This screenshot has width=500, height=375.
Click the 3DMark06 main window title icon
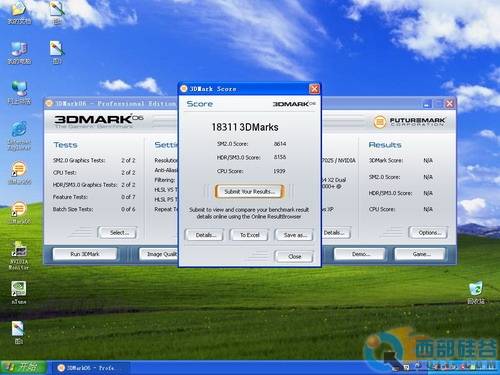[49, 103]
